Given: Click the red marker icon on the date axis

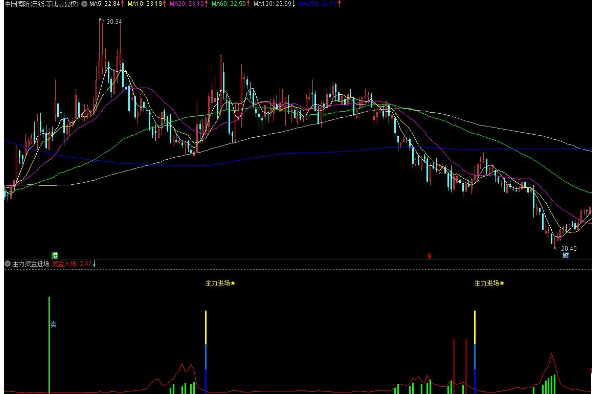Looking at the screenshot, I should pyautogui.click(x=429, y=256).
